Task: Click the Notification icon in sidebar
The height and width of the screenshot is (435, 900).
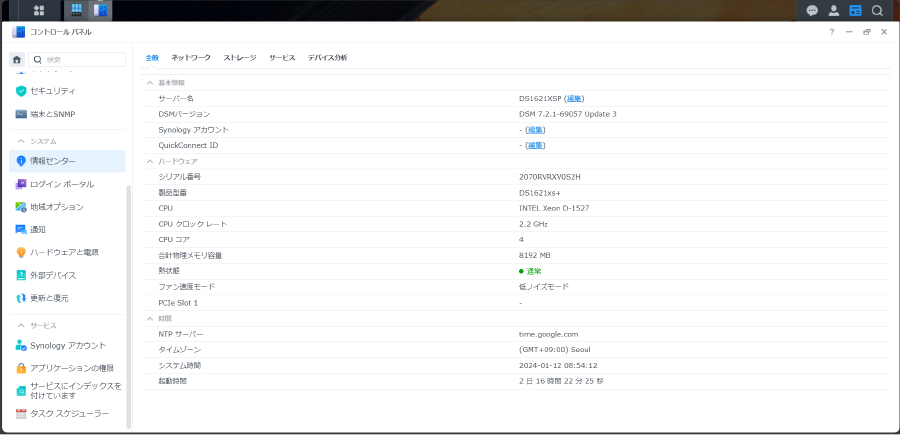Action: 21,230
